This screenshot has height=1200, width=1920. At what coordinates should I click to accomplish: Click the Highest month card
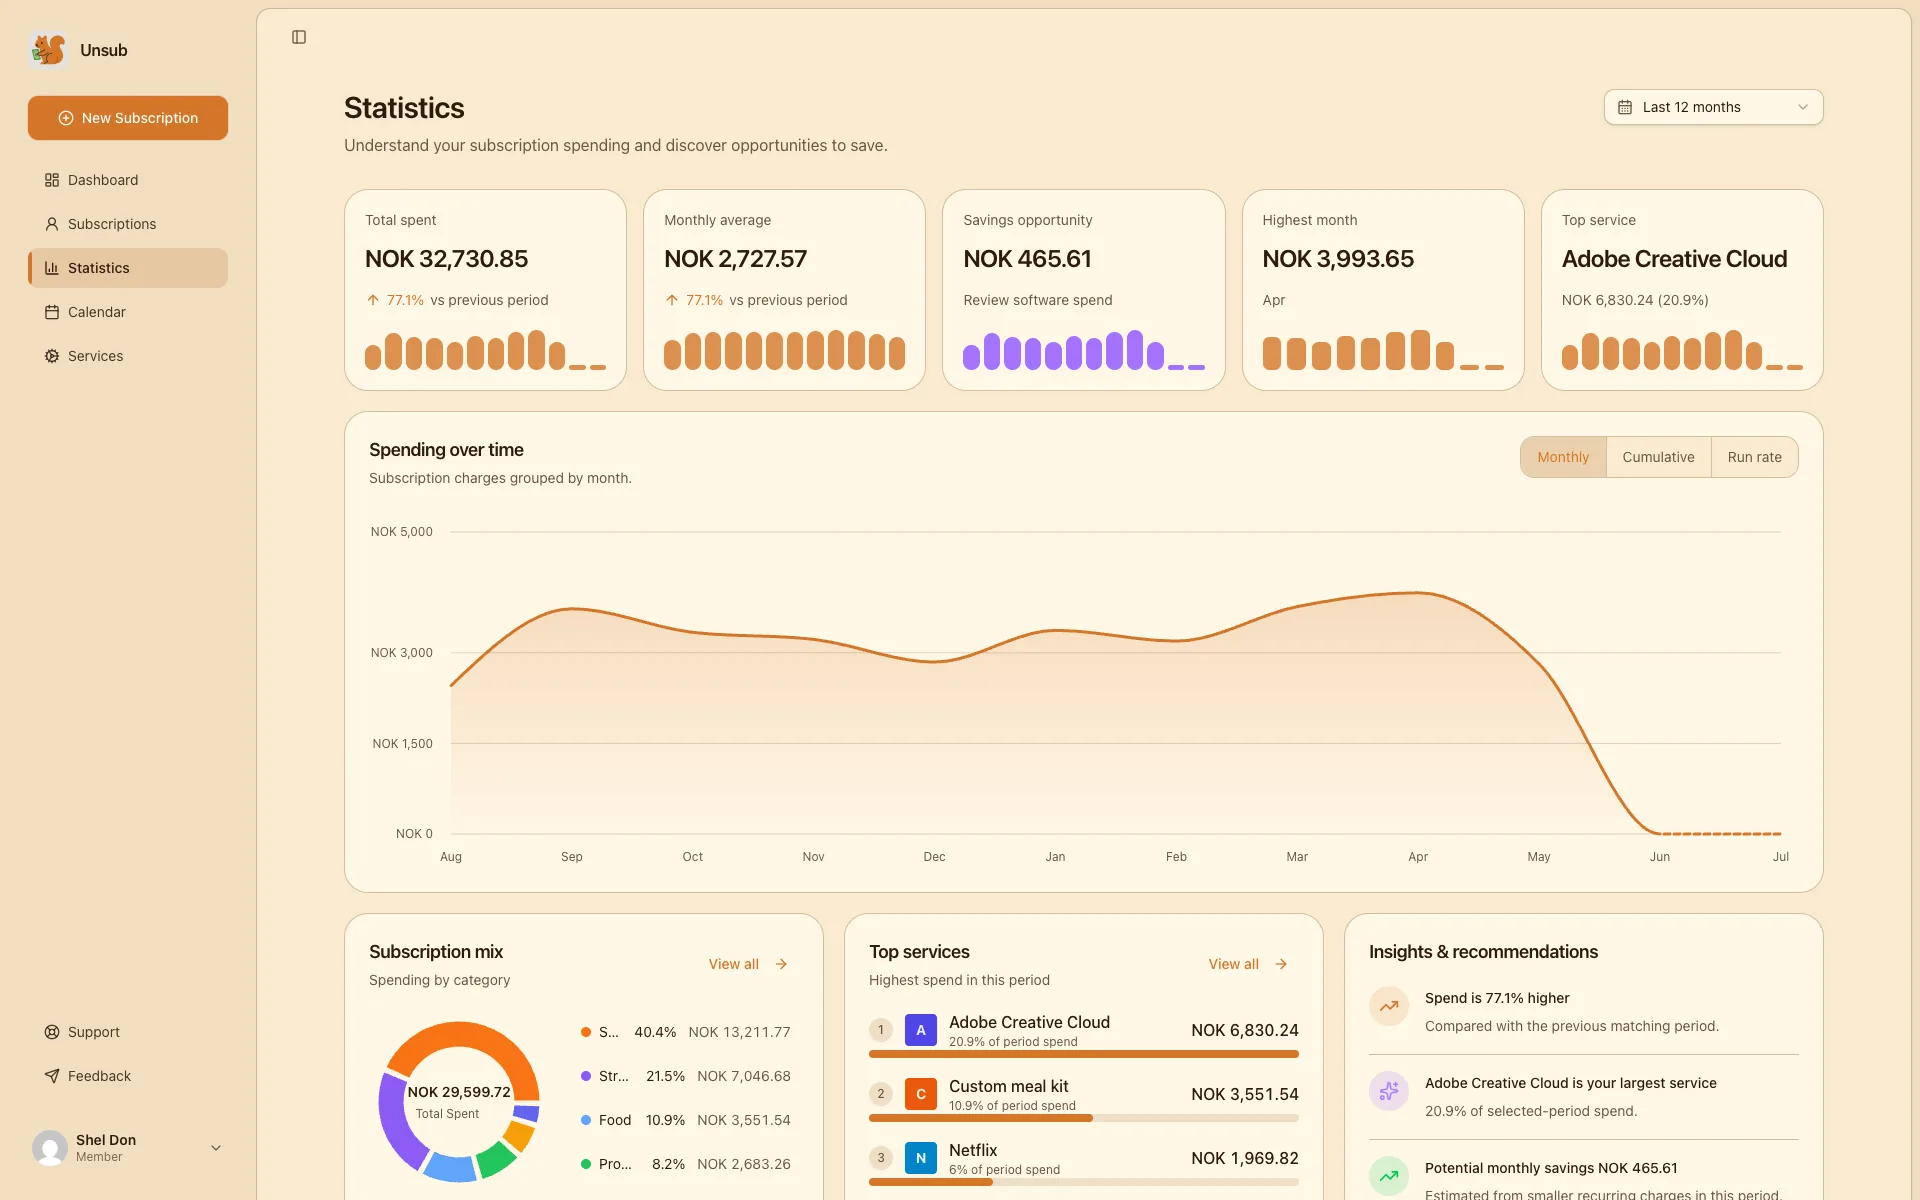(x=1383, y=290)
